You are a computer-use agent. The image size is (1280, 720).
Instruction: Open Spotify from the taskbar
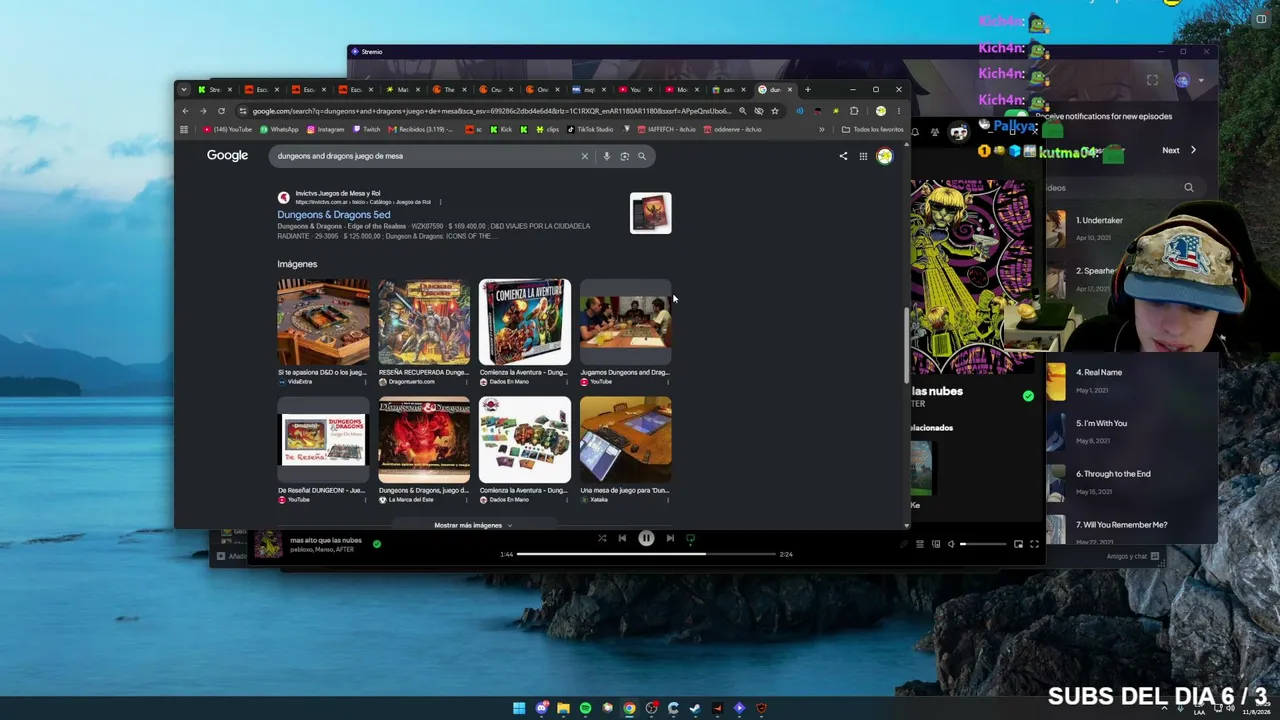coord(585,708)
